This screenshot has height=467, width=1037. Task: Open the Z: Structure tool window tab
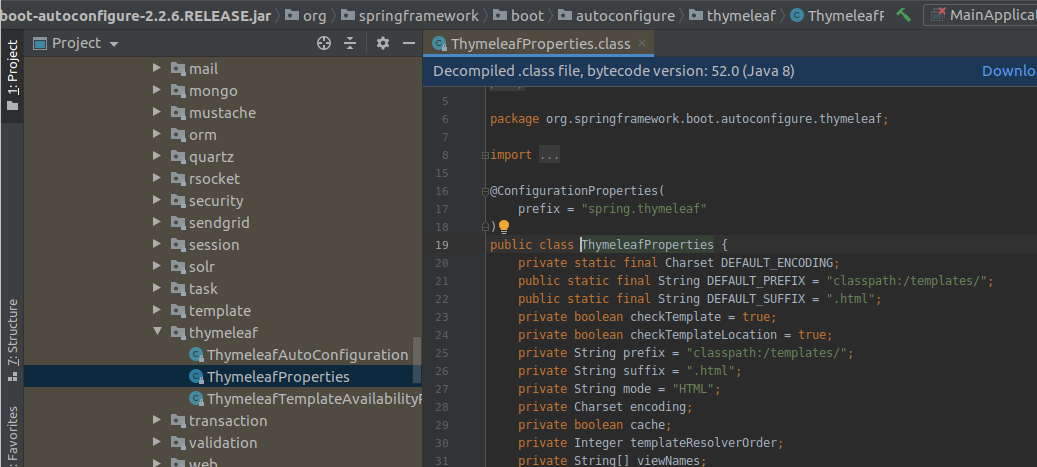coord(13,340)
